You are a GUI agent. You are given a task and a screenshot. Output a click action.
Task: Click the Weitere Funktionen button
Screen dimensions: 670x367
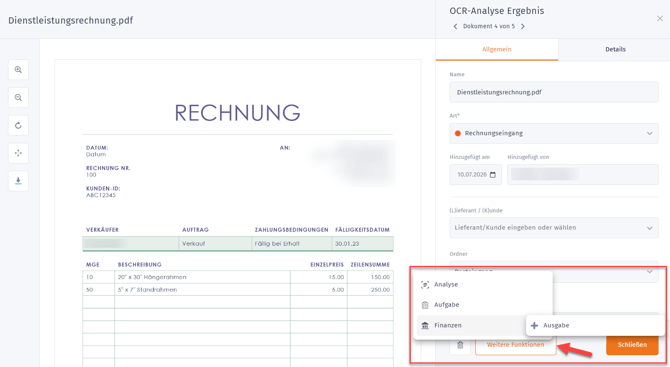516,345
